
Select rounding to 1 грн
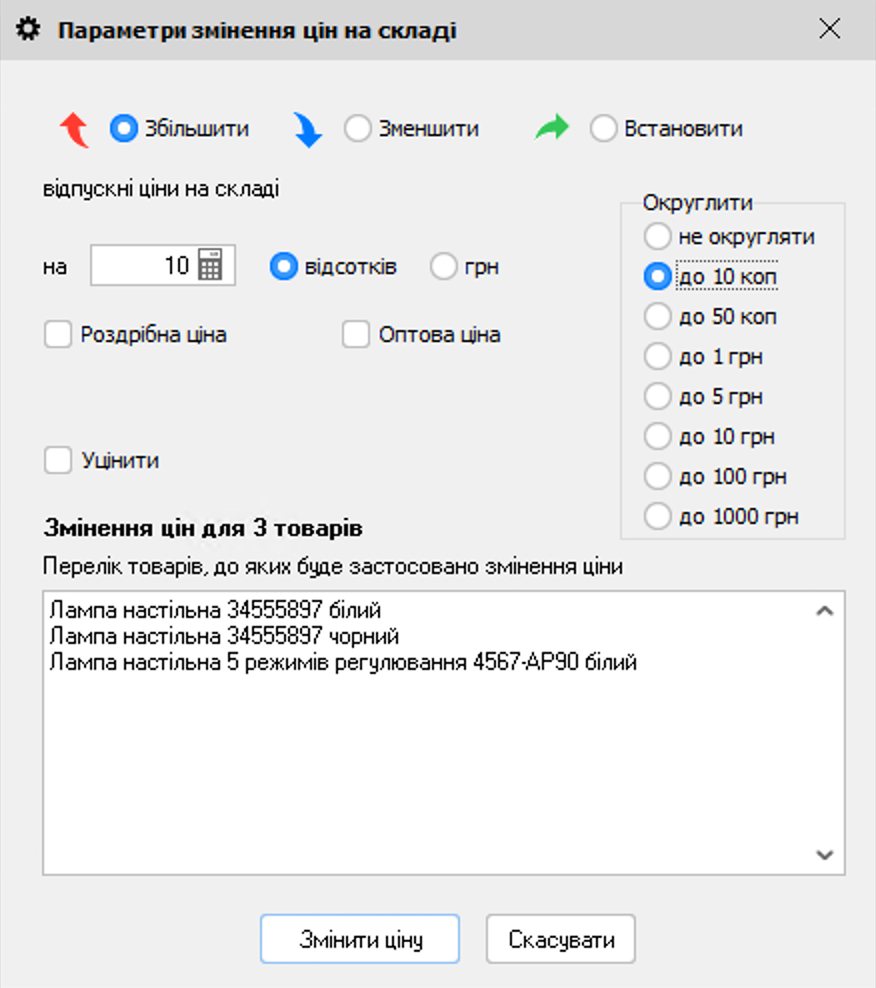coord(658,356)
